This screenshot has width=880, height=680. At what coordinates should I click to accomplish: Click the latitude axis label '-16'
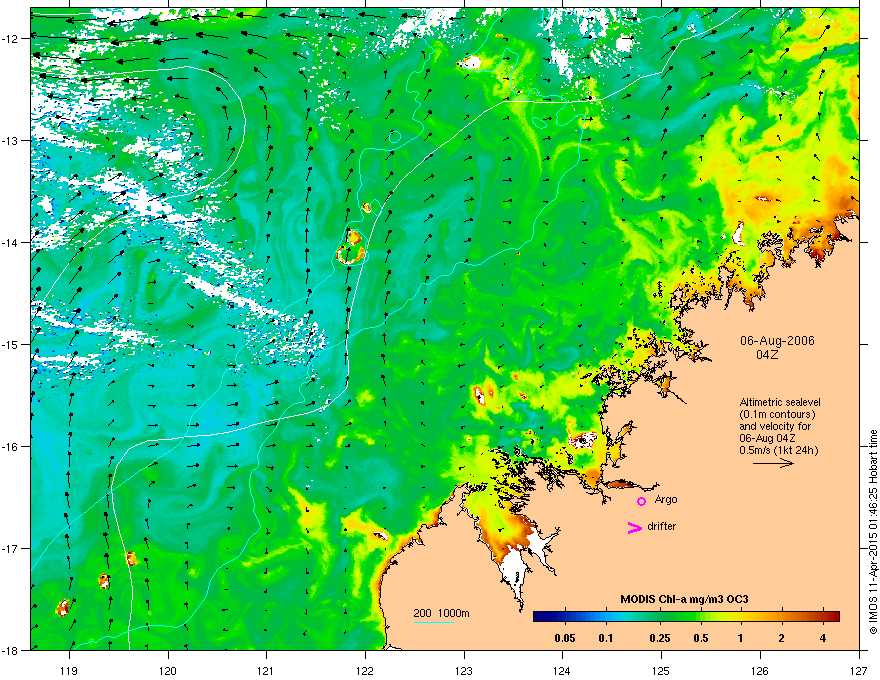[11, 447]
